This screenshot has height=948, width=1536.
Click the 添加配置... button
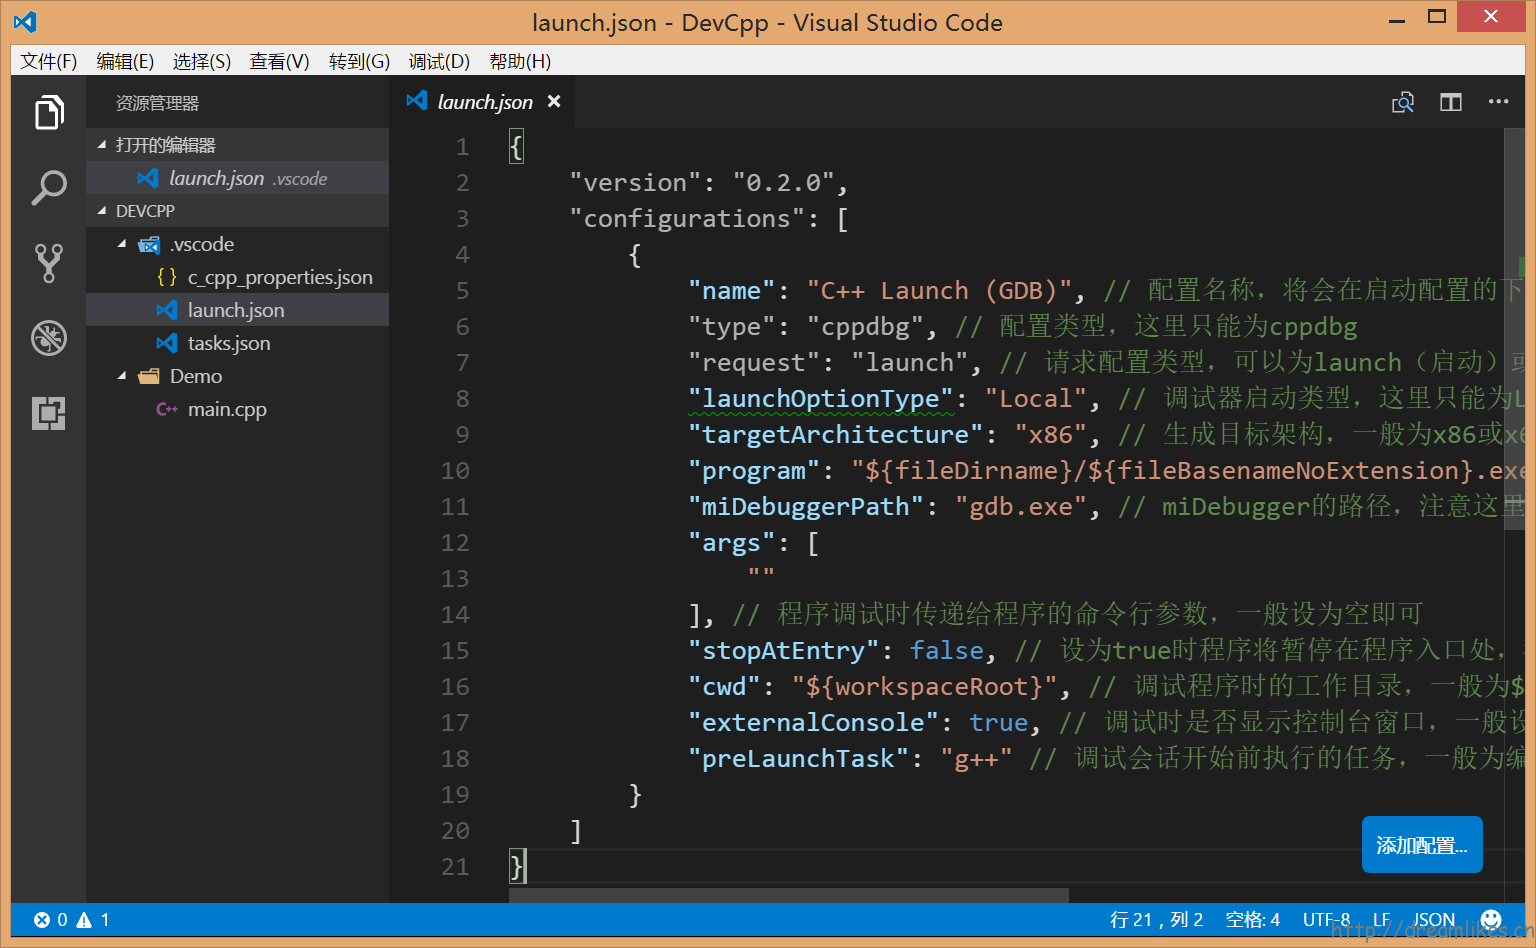1422,845
